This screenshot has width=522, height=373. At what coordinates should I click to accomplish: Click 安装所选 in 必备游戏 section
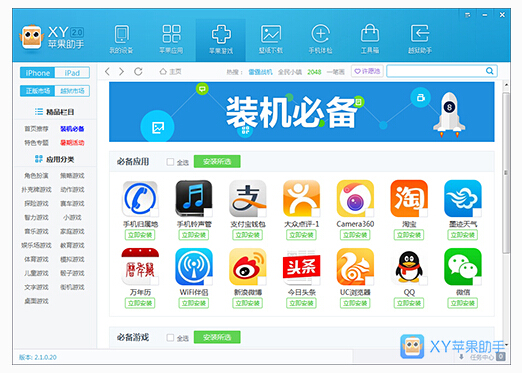point(217,337)
